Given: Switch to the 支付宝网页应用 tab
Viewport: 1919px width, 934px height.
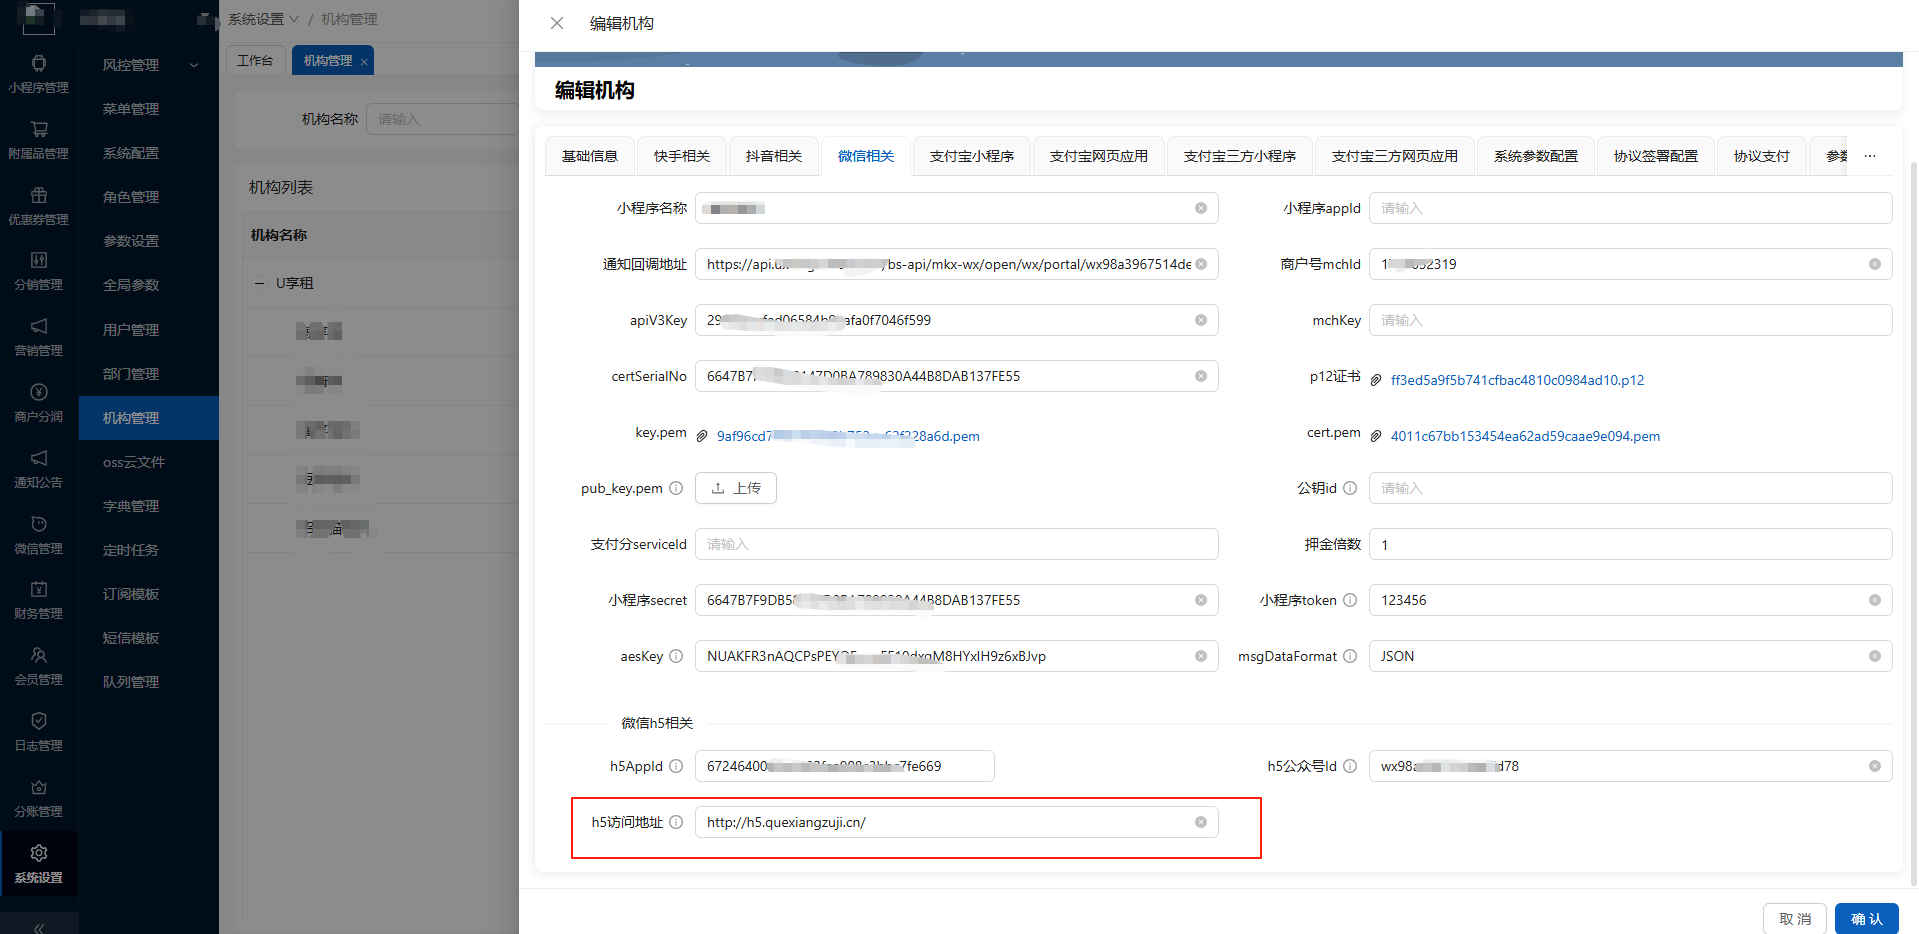Looking at the screenshot, I should tap(1099, 156).
